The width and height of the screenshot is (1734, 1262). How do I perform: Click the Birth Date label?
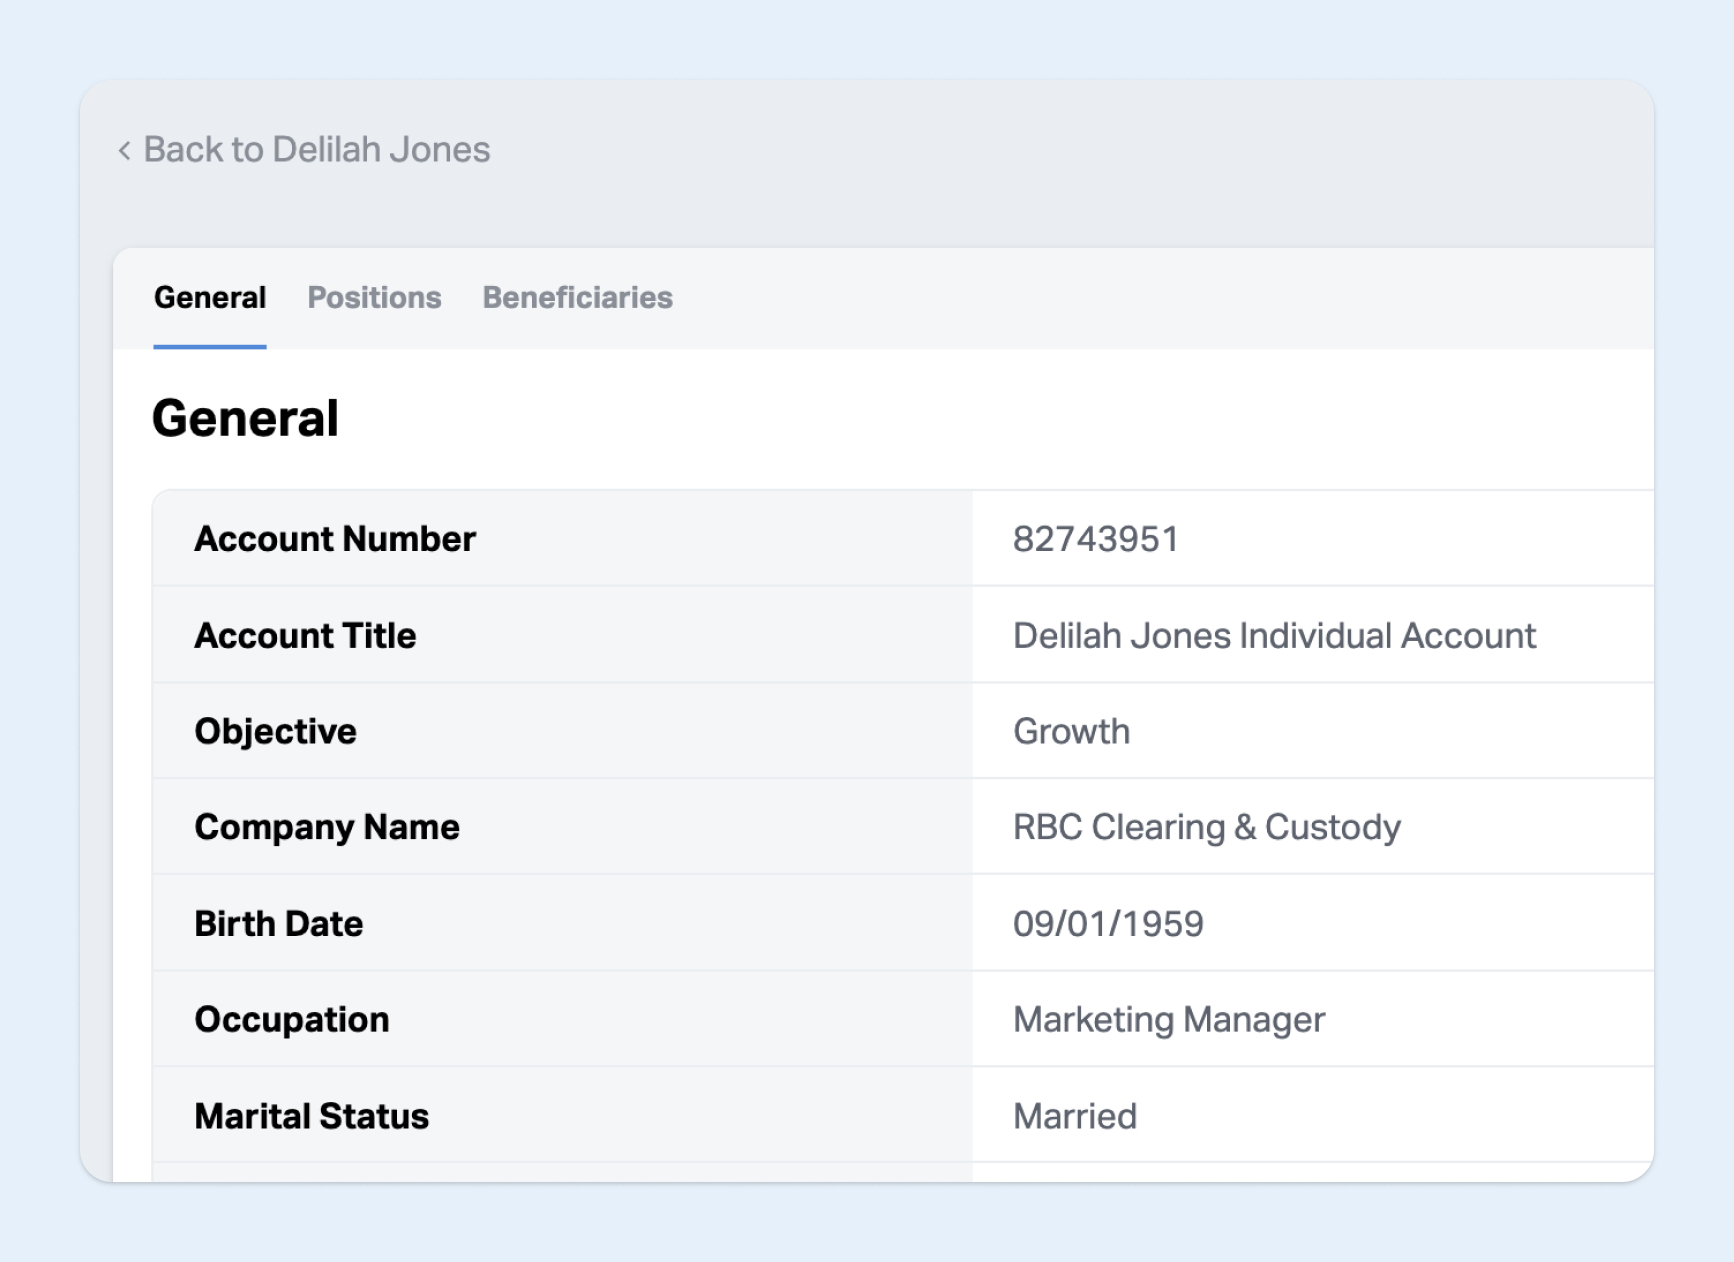tap(278, 924)
